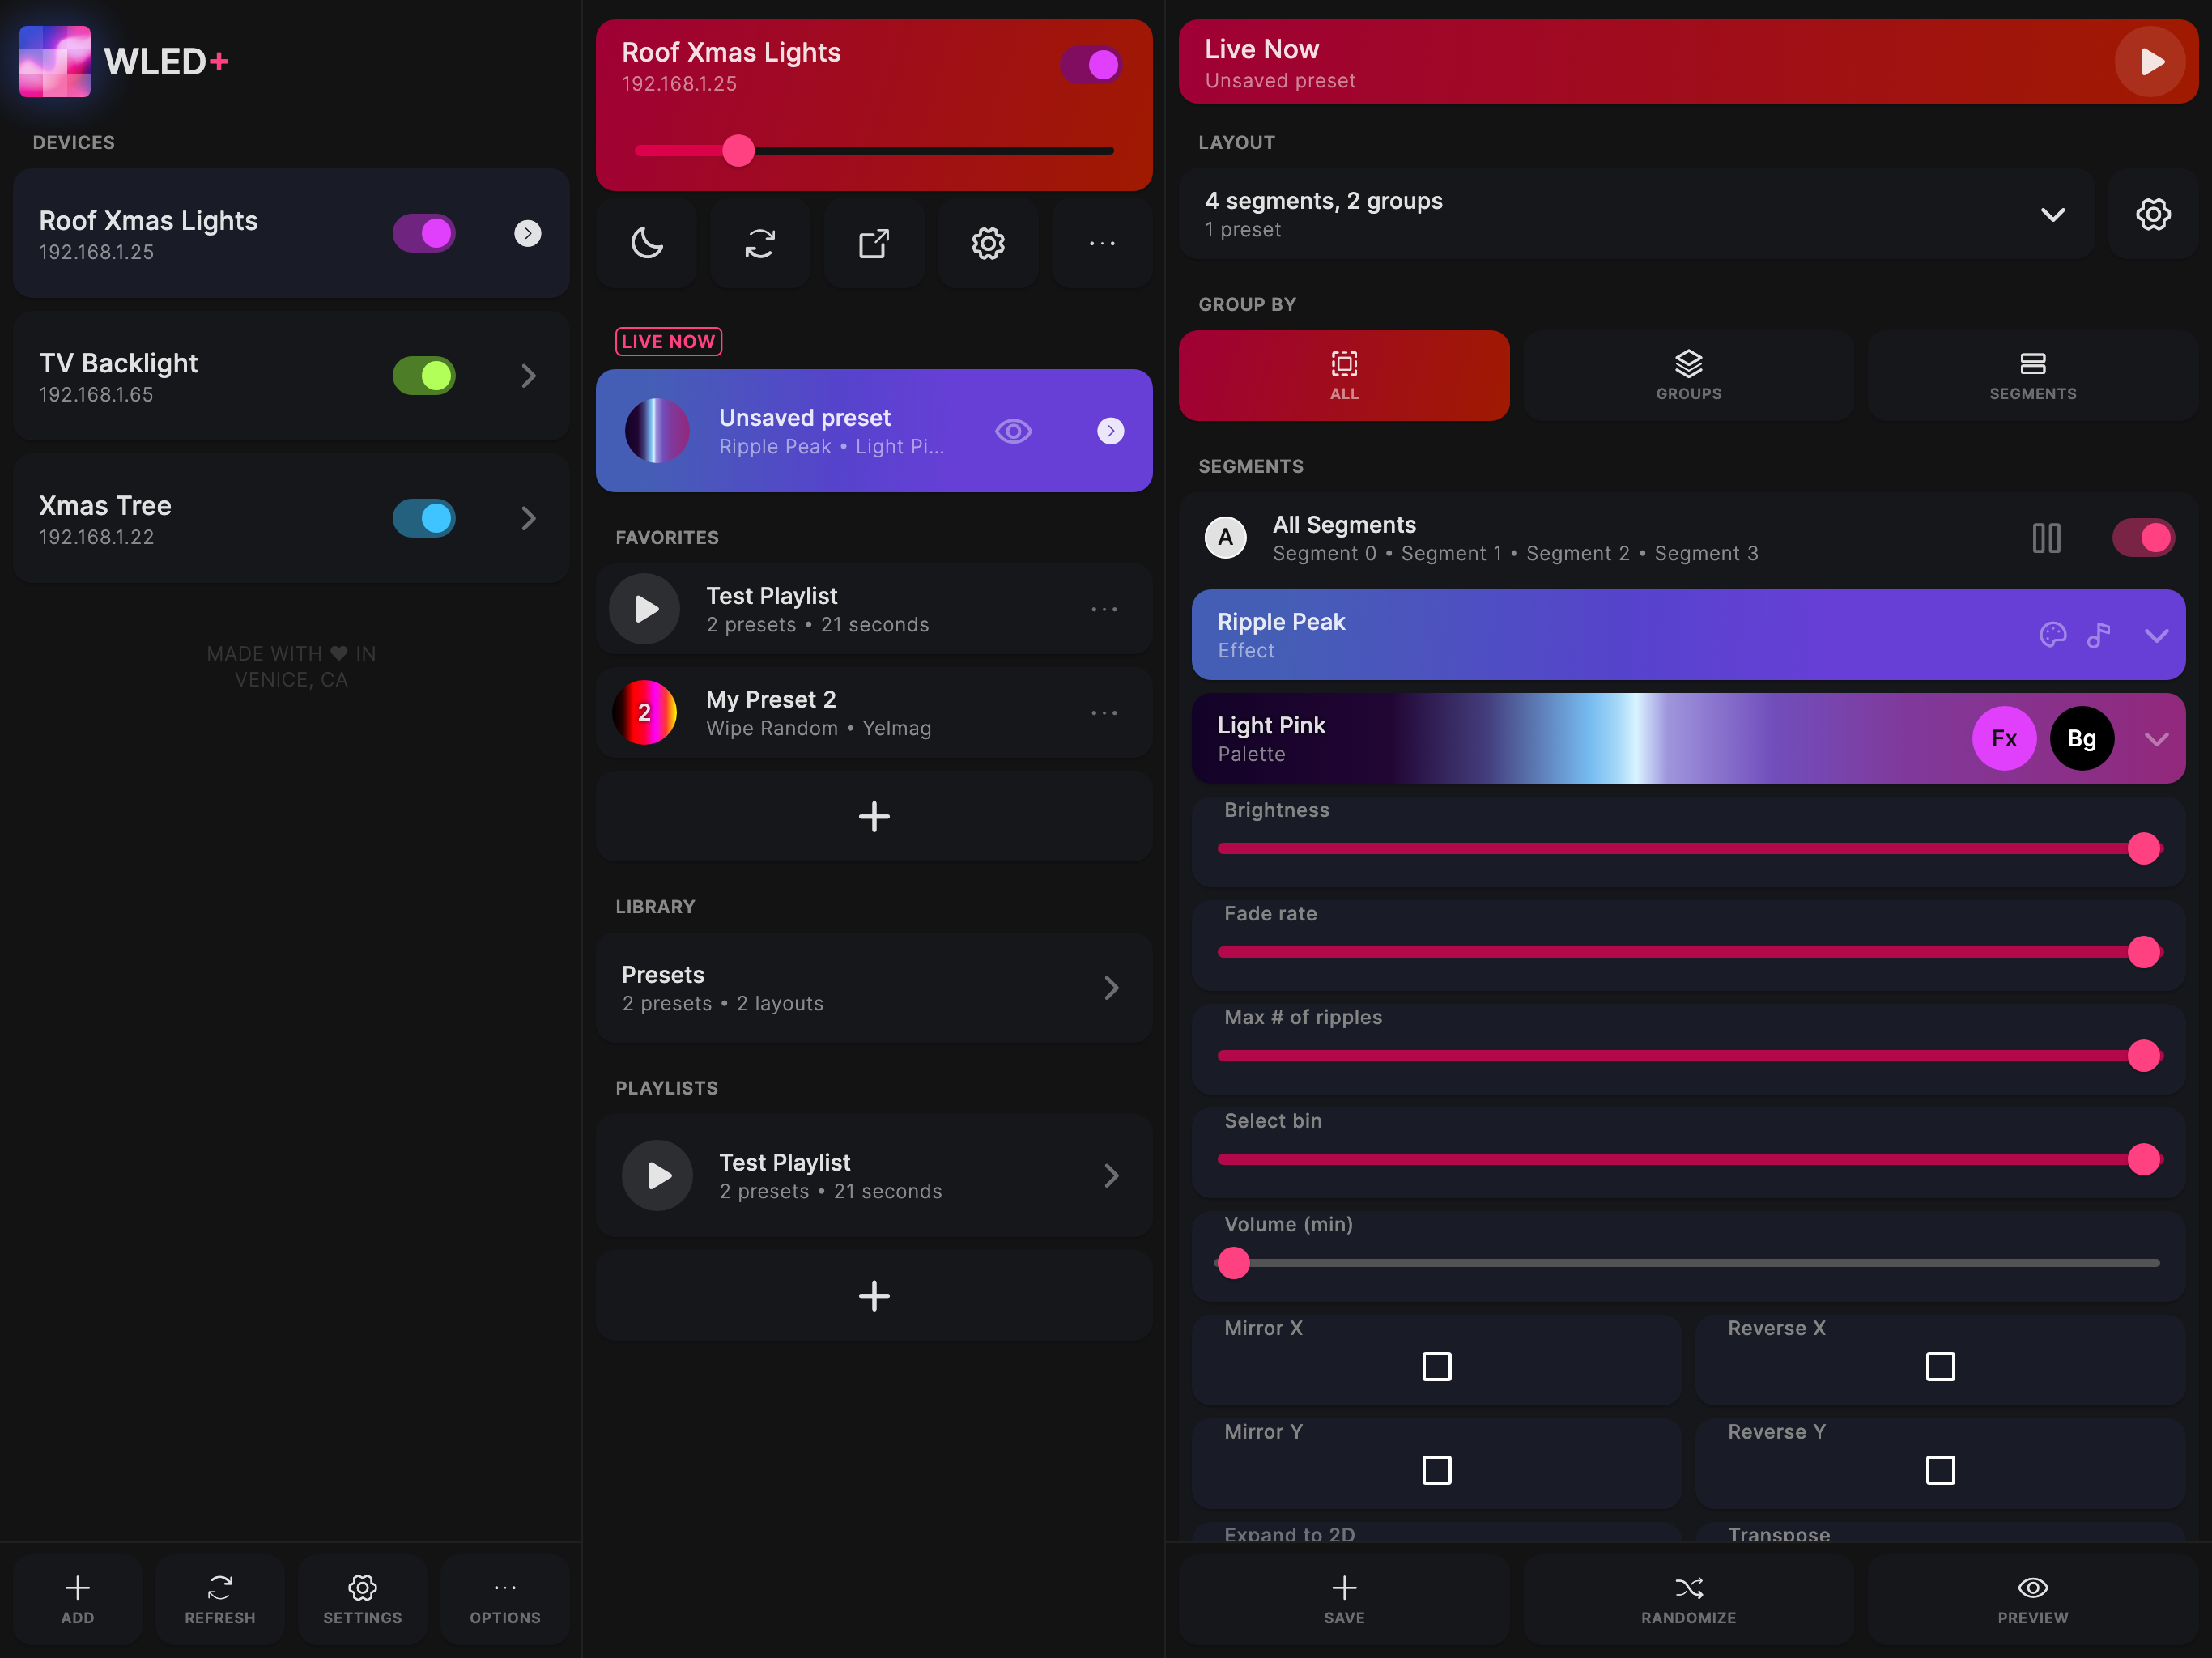Check the Reverse Y checkbox
The image size is (2212, 1658).
point(1940,1470)
